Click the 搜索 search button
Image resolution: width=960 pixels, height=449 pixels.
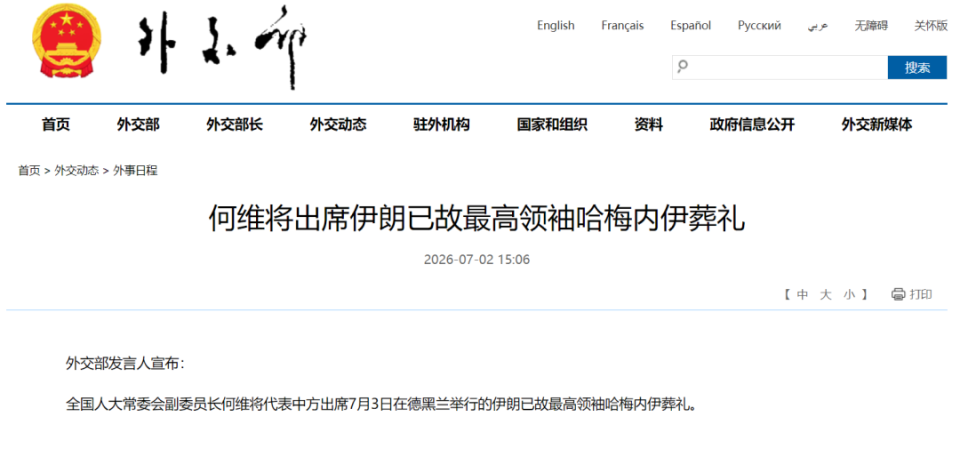pos(917,67)
